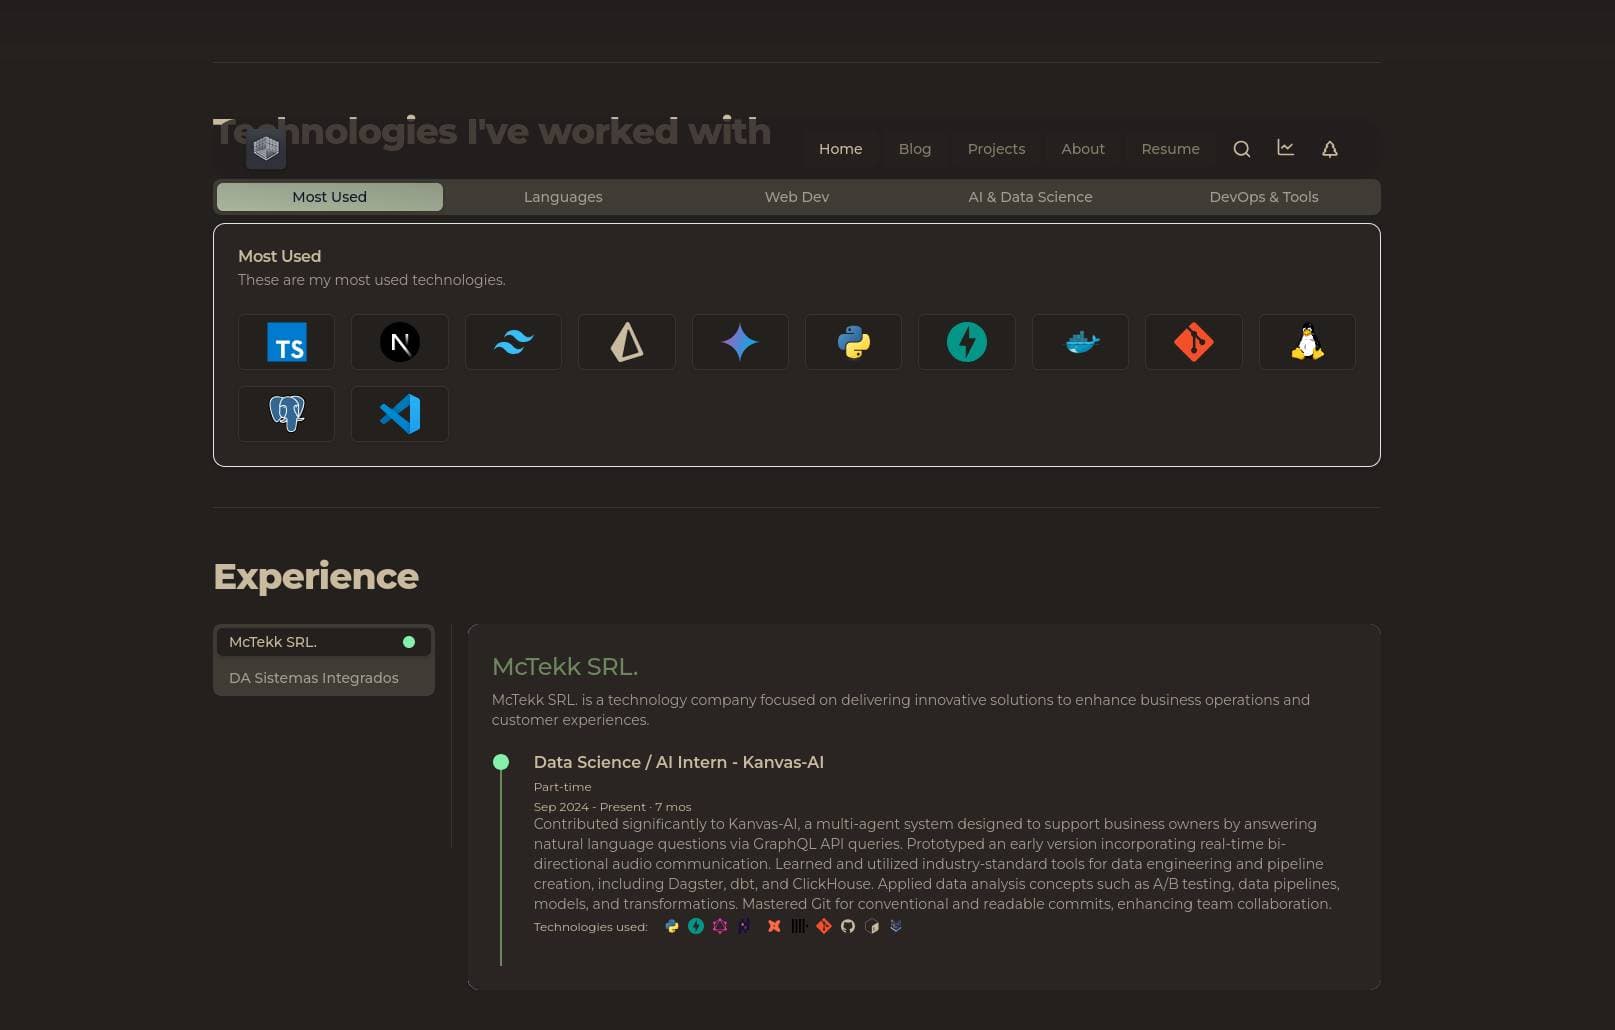The image size is (1615, 1030).
Task: Open the Web Dev tab
Action: pos(797,197)
